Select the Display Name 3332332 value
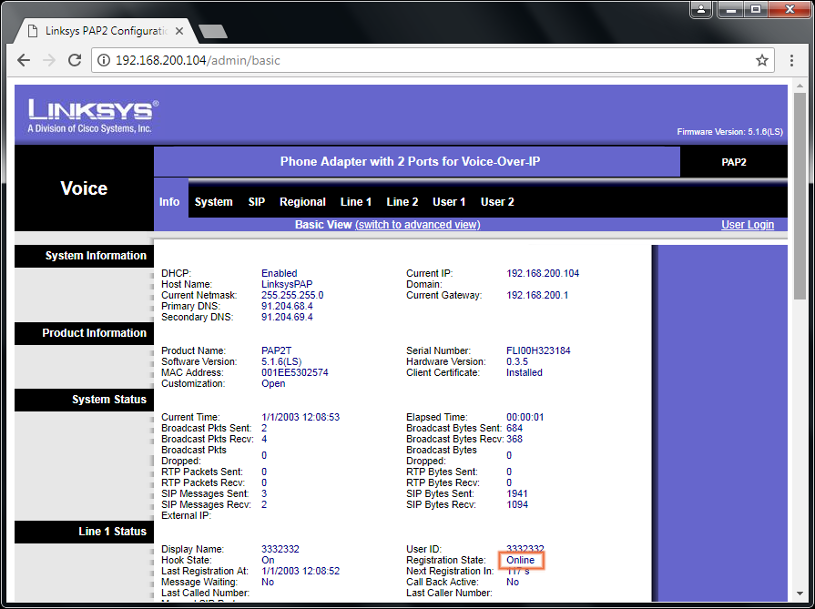The height and width of the screenshot is (609, 815). (280, 549)
